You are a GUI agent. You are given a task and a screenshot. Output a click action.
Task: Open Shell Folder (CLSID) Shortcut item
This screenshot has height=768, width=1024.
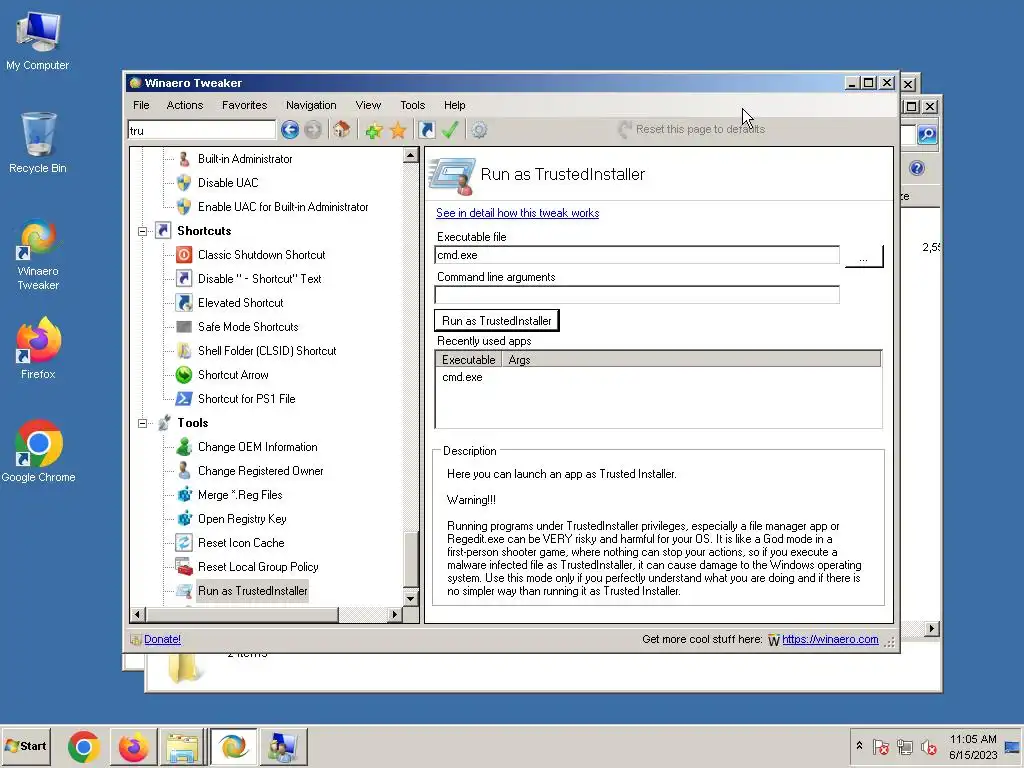pos(266,351)
